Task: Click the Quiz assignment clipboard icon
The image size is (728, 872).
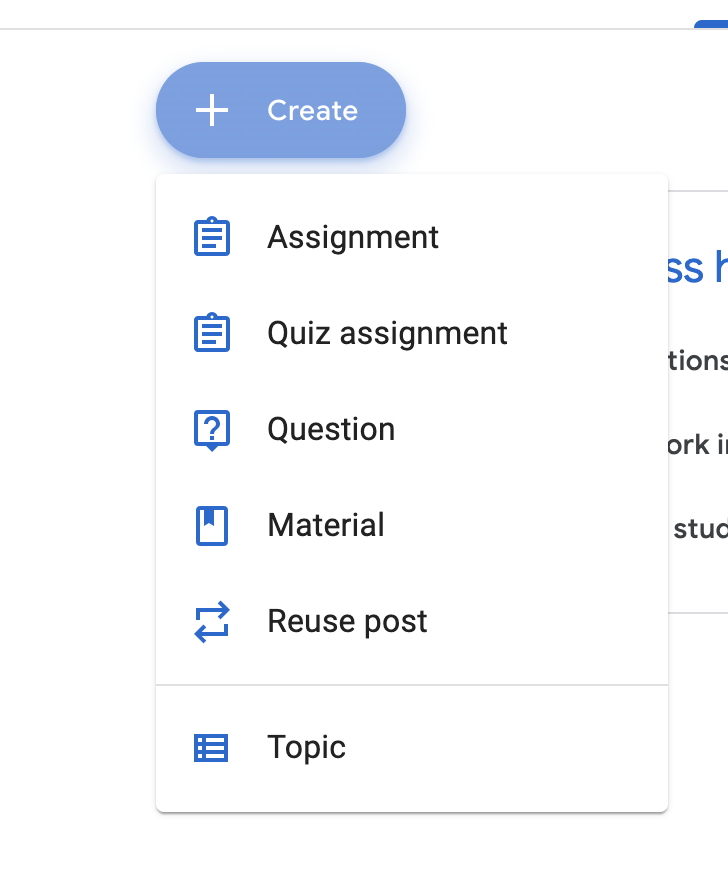Action: pos(211,333)
